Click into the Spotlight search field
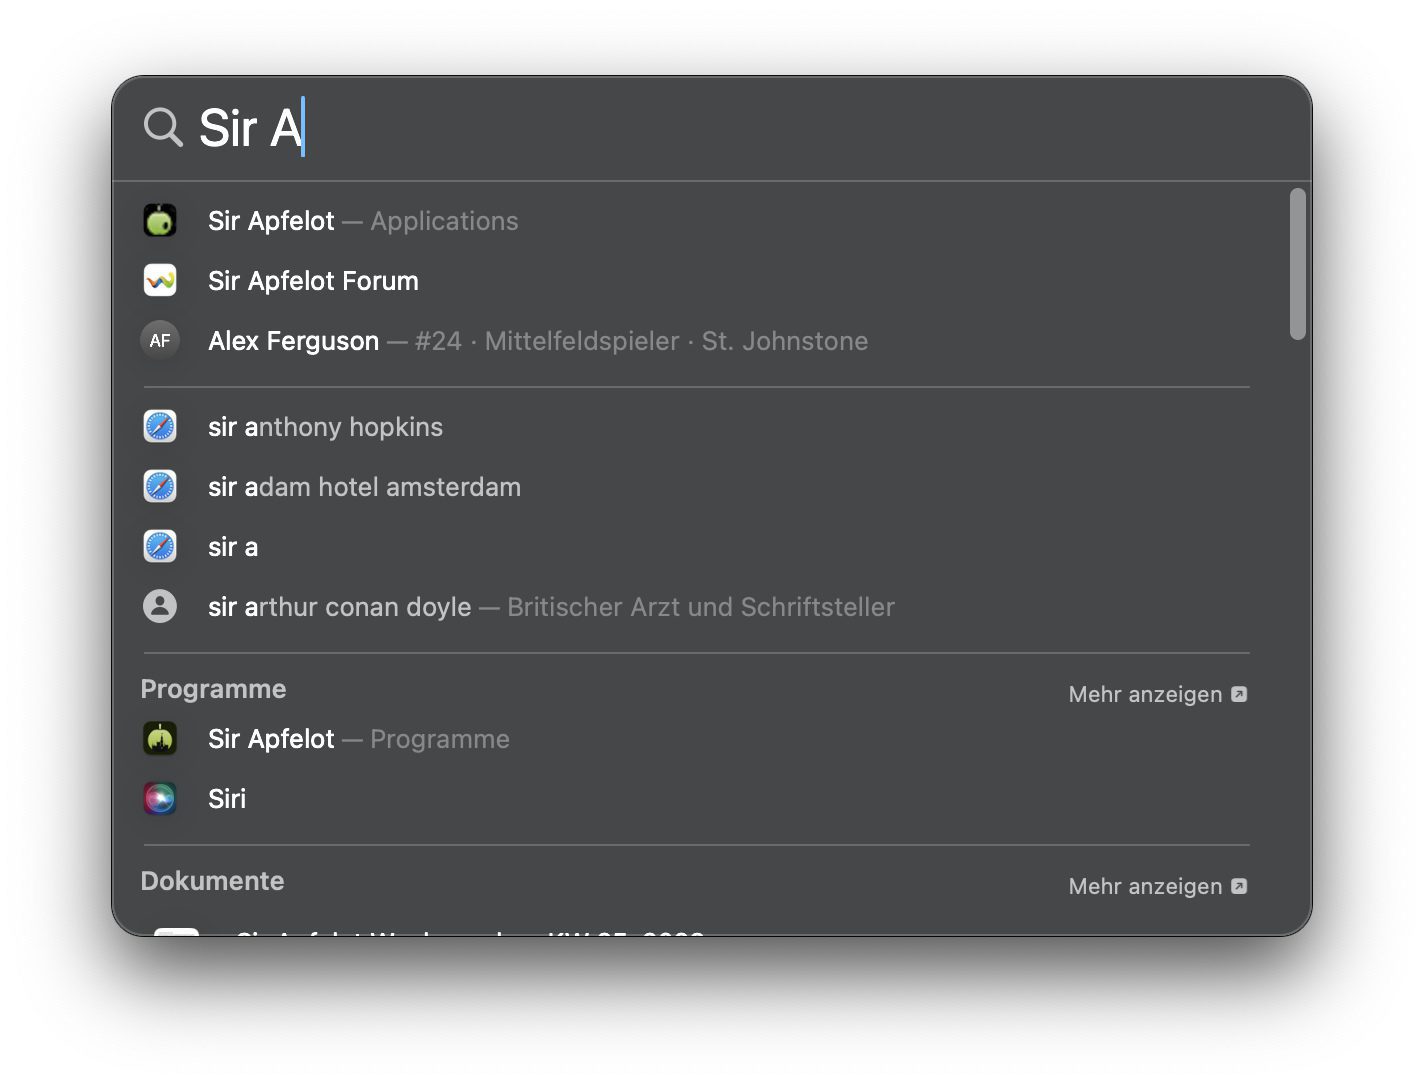 (700, 128)
